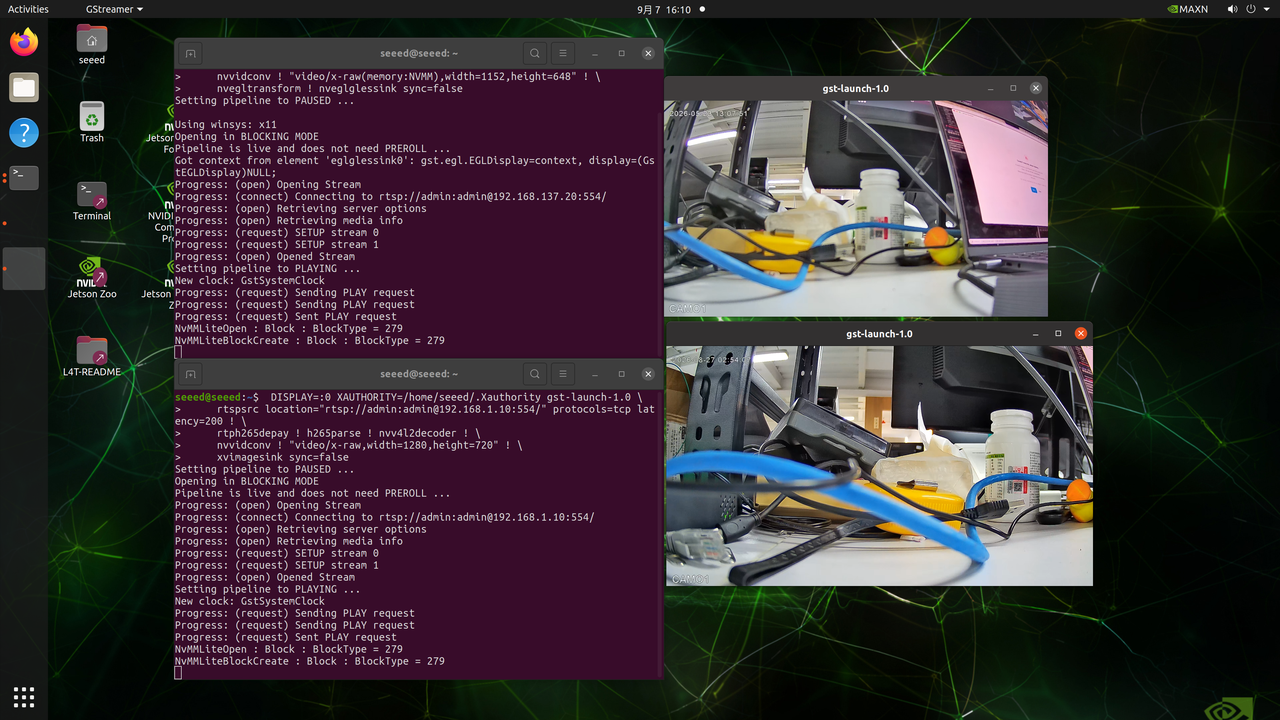This screenshot has height=720, width=1280.
Task: Click lower gst-launch-1.0 video window
Action: point(879,465)
